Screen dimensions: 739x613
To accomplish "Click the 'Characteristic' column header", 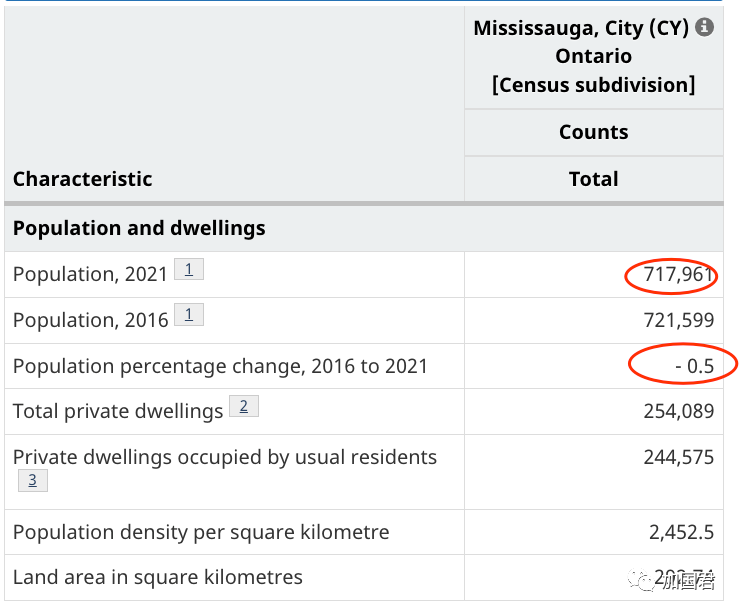I will pos(82,179).
